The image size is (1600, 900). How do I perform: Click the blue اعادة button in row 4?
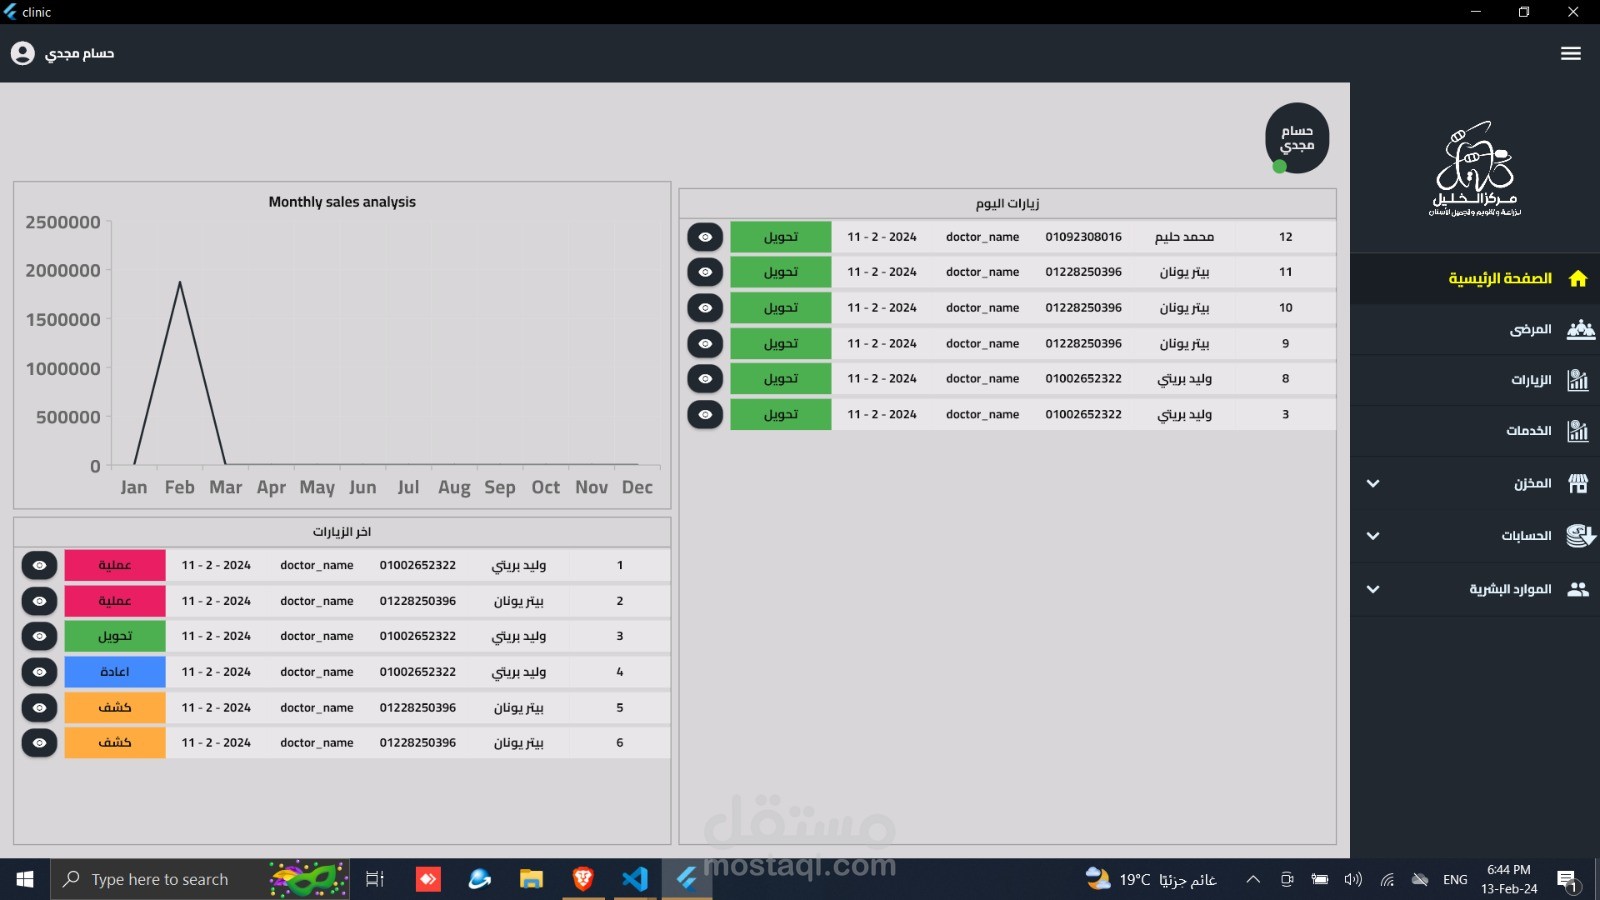coord(115,672)
